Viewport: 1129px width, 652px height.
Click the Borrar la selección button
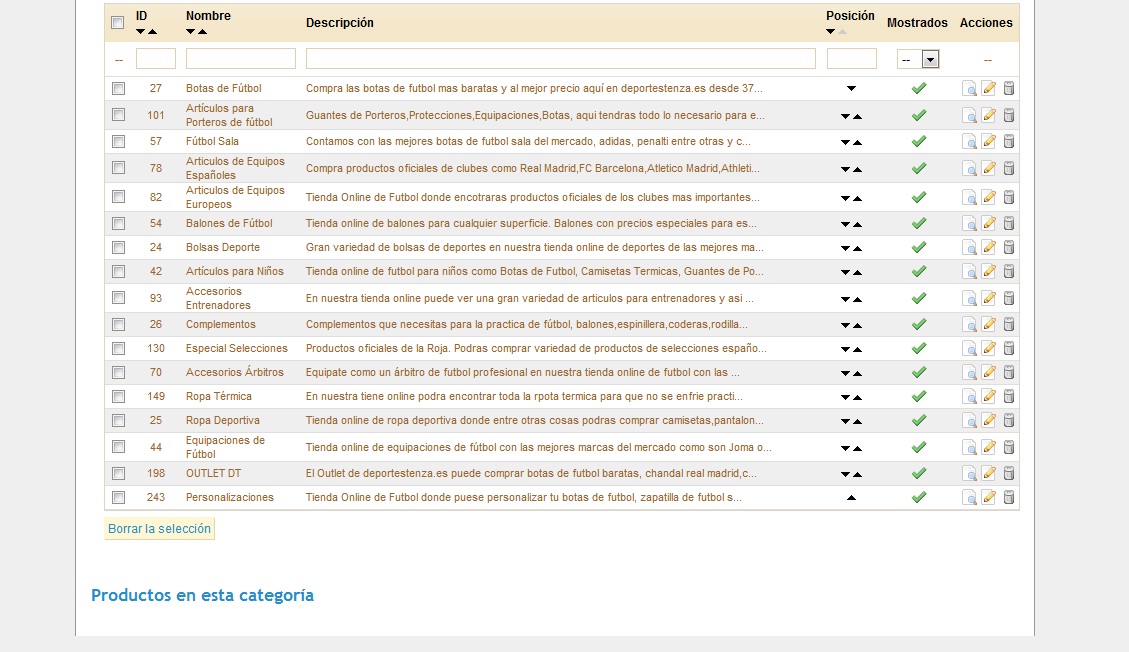pyautogui.click(x=159, y=529)
